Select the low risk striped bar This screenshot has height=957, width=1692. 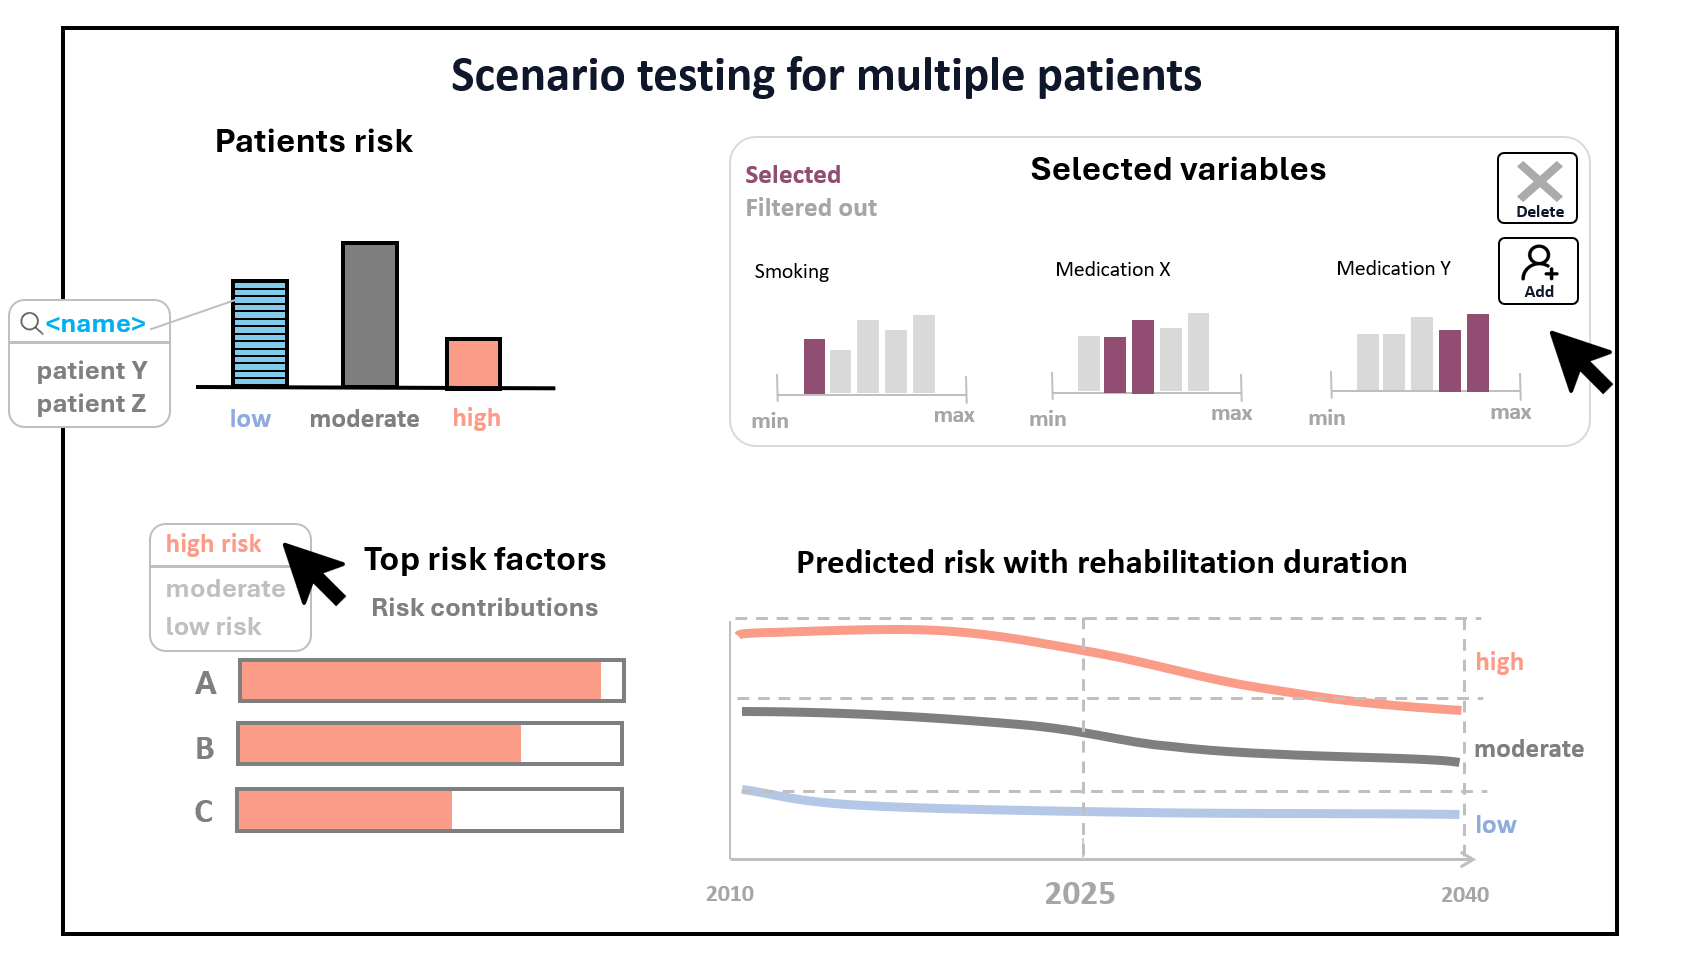(260, 333)
